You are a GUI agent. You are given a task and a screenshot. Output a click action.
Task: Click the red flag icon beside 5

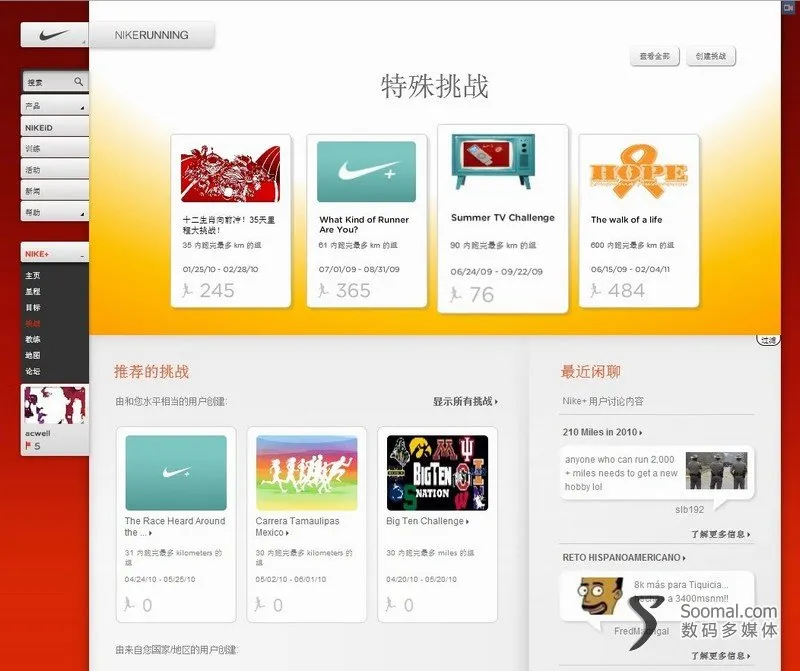(28, 446)
